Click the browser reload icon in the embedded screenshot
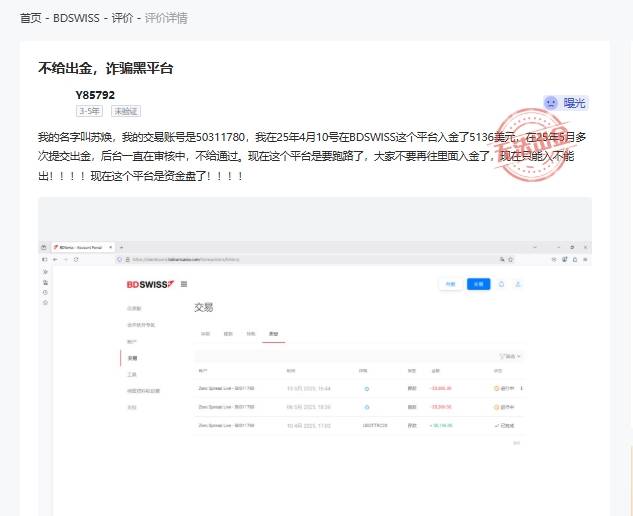The image size is (633, 516). tap(76, 259)
